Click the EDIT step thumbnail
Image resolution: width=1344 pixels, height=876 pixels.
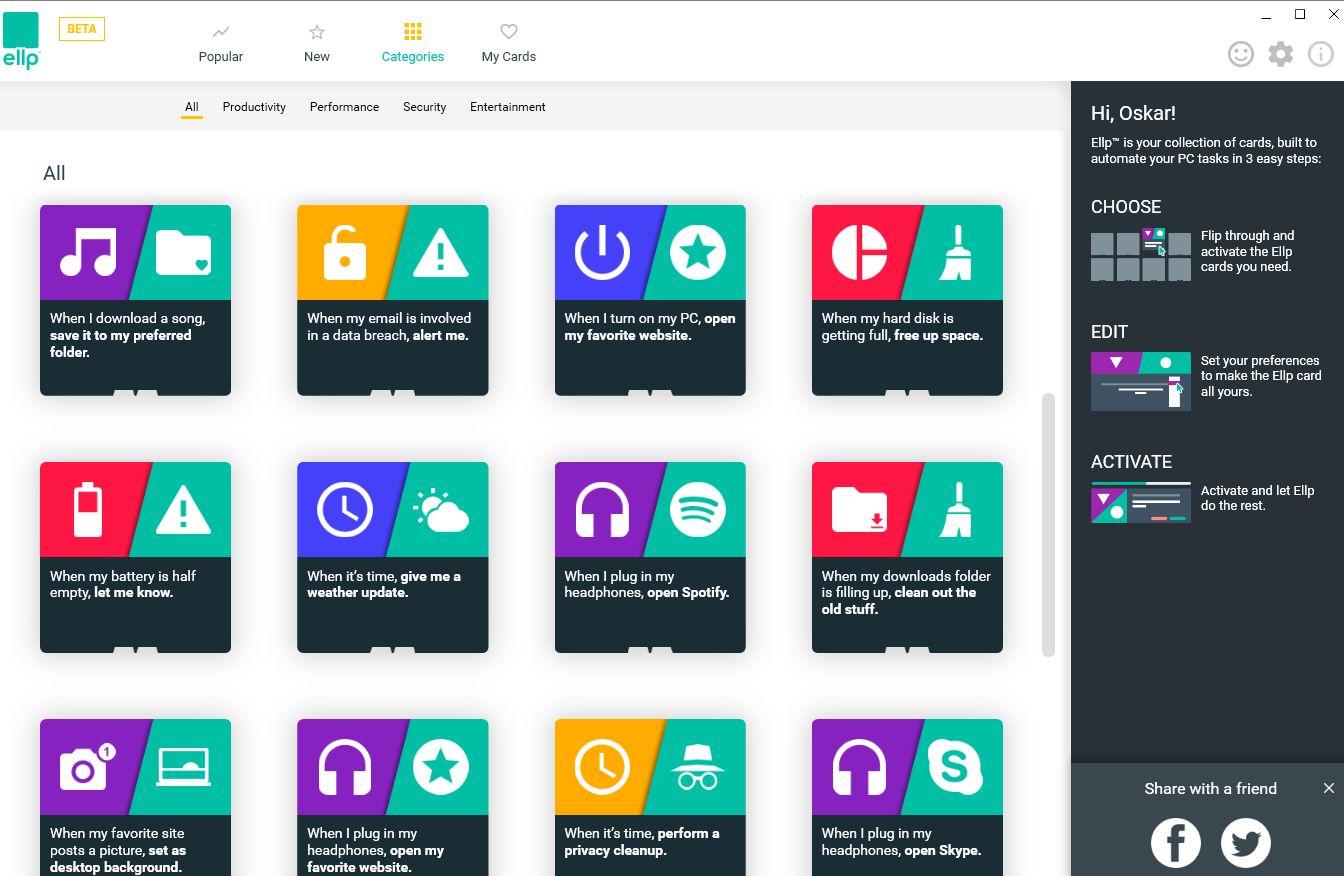pyautogui.click(x=1141, y=381)
